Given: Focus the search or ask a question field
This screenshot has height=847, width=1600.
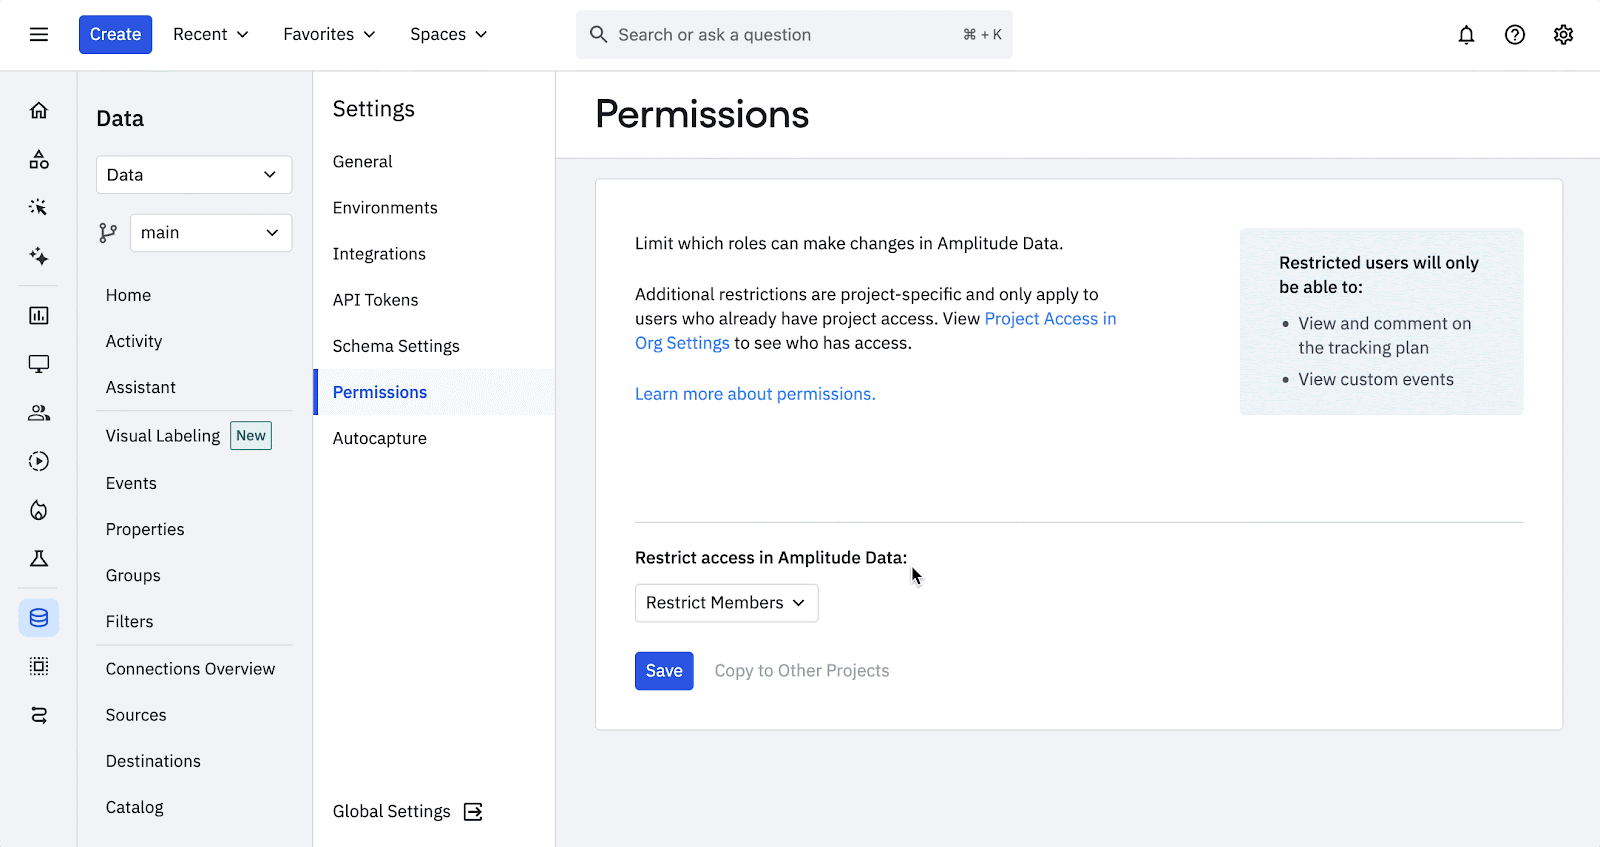Looking at the screenshot, I should point(794,35).
